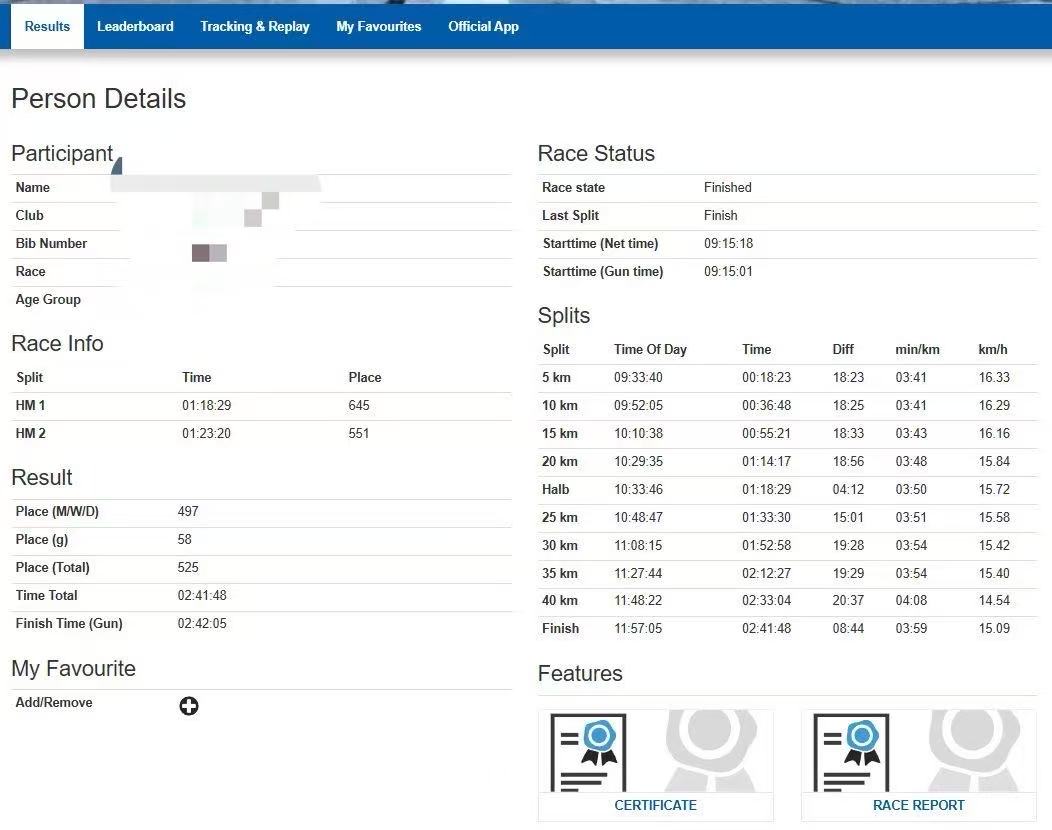The height and width of the screenshot is (830, 1052).
Task: Click the Time Total value 02:41:48
Action: tap(203, 595)
